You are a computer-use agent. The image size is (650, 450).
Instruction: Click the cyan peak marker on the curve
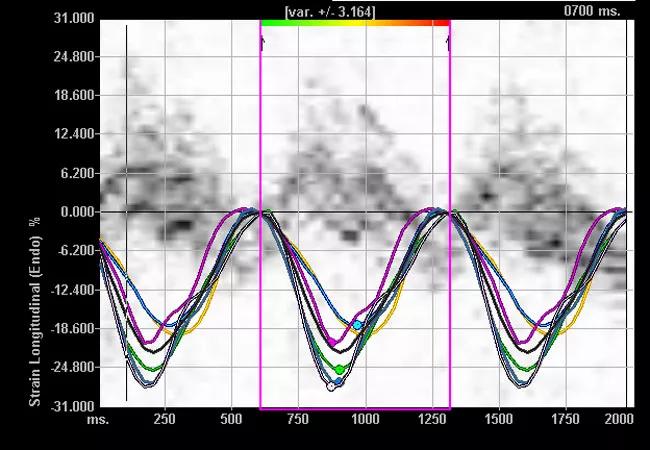pyautogui.click(x=357, y=326)
